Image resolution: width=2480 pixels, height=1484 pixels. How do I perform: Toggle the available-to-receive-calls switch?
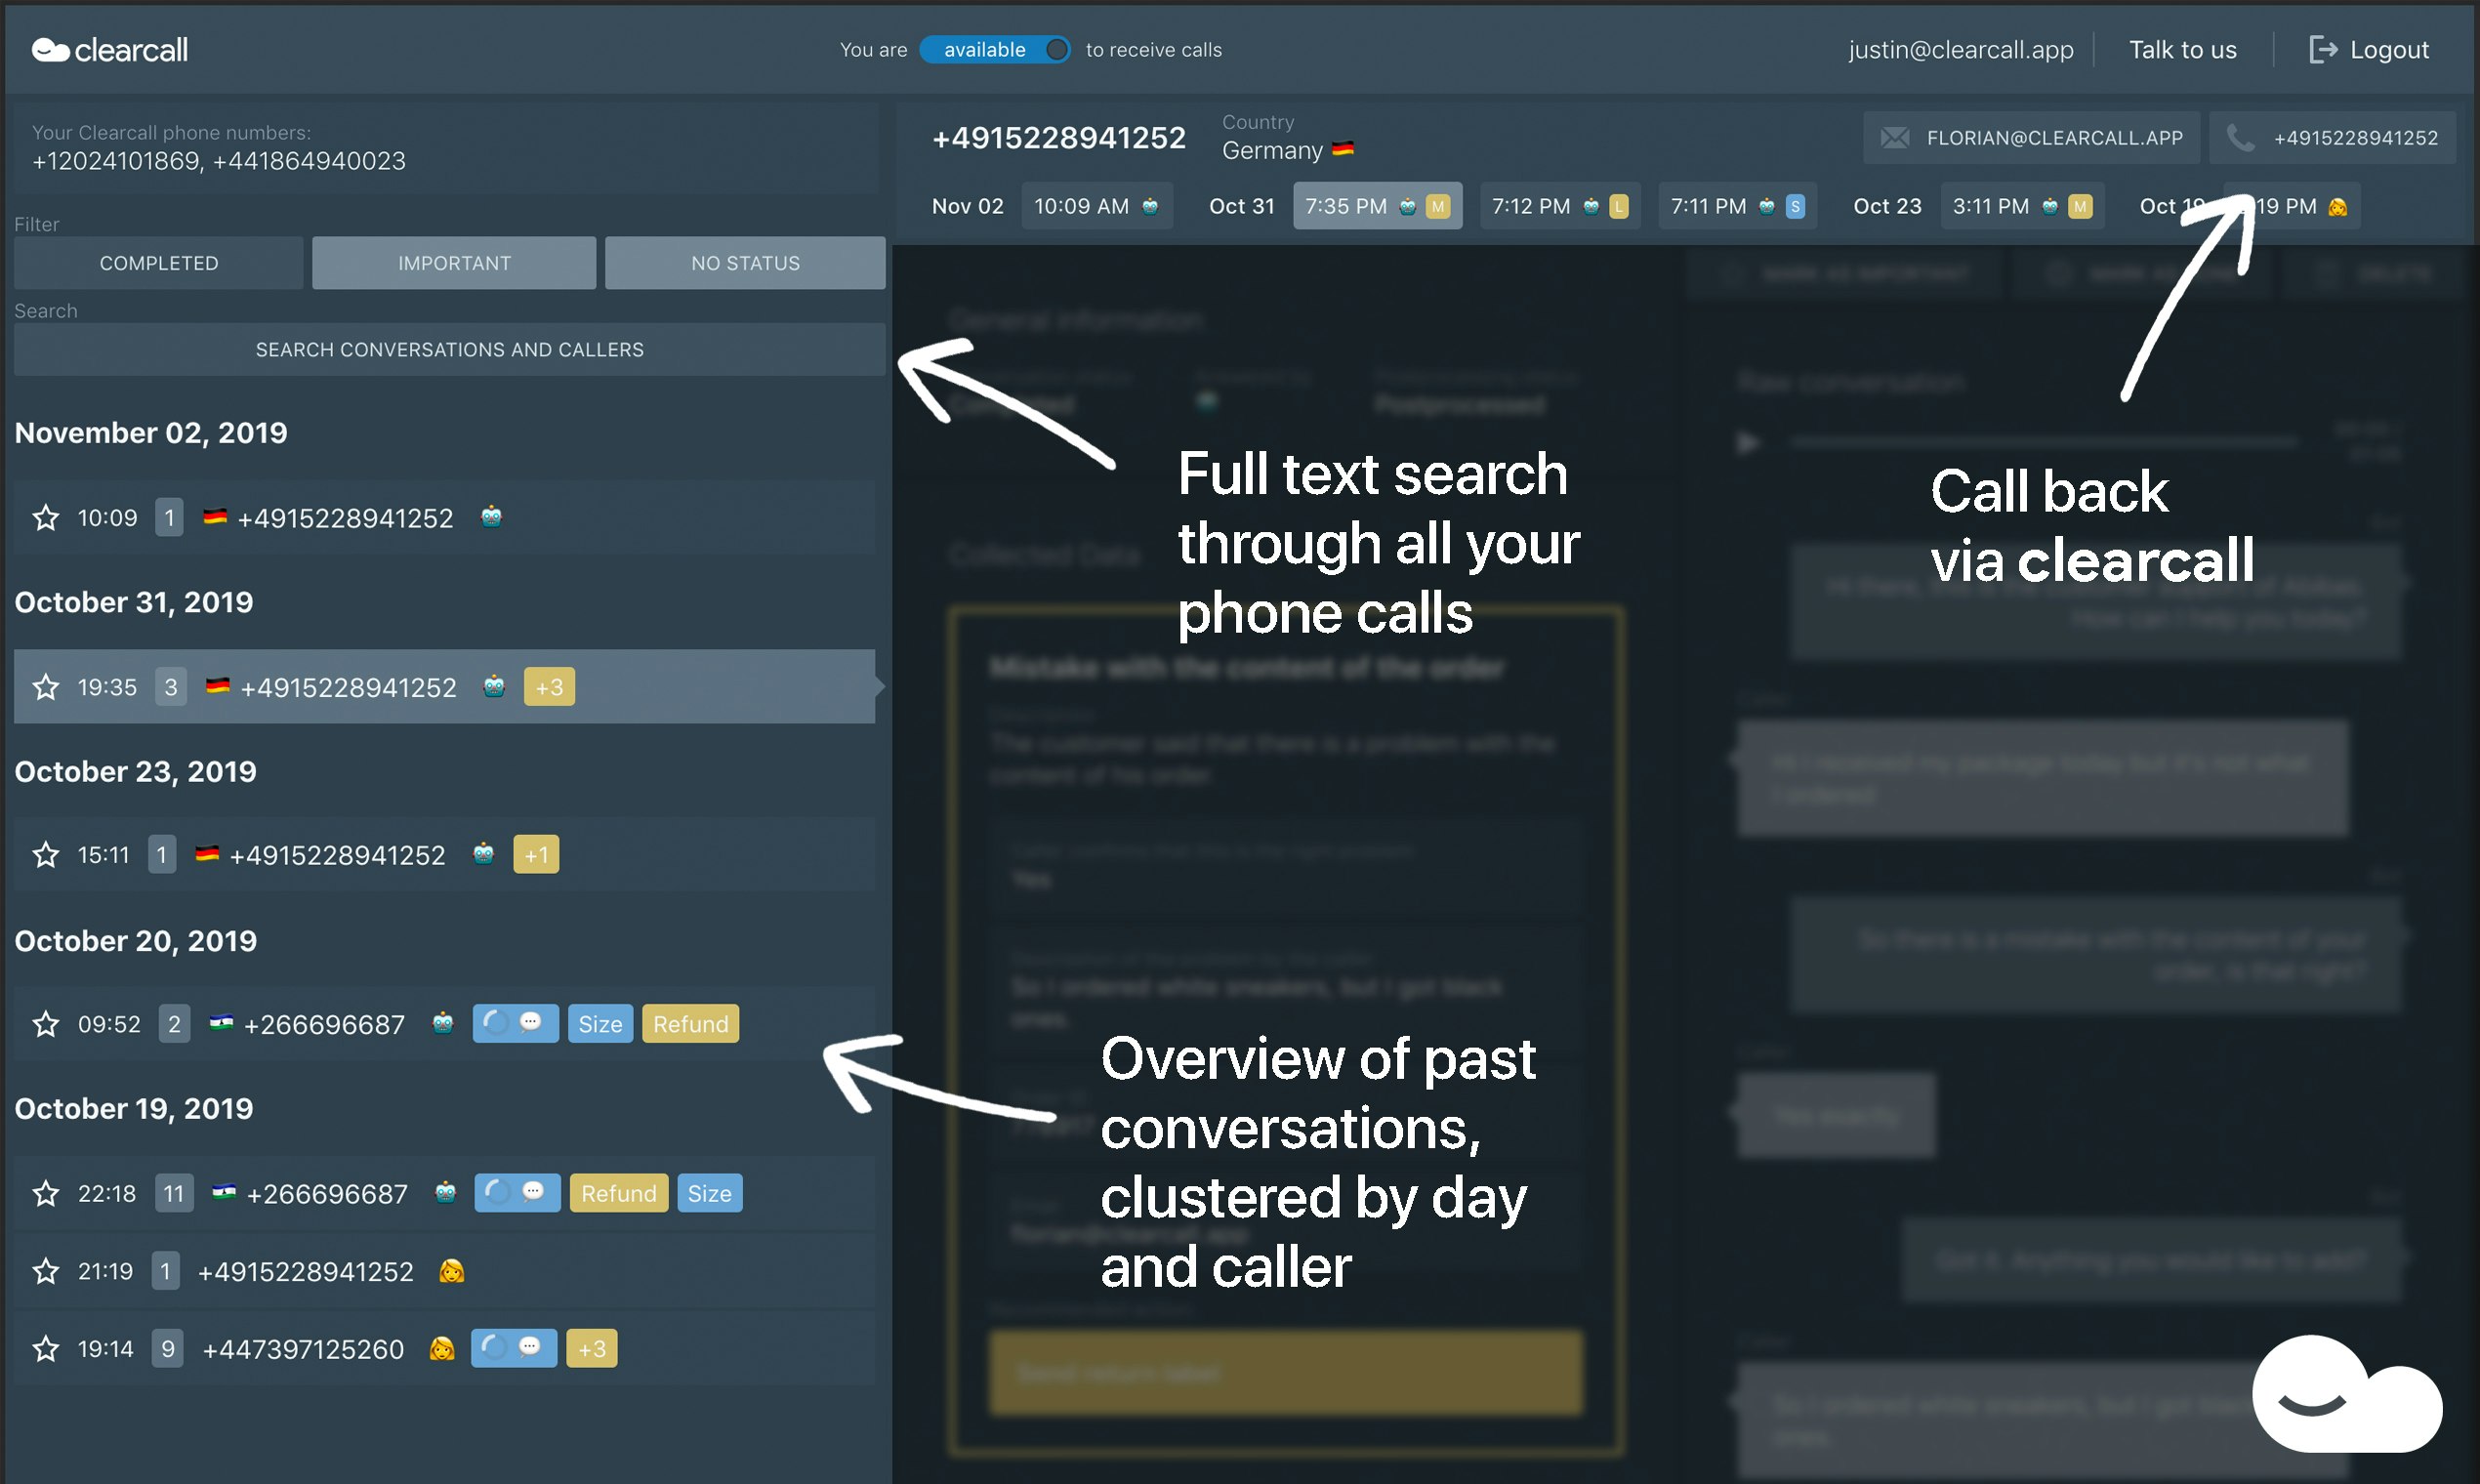point(994,49)
